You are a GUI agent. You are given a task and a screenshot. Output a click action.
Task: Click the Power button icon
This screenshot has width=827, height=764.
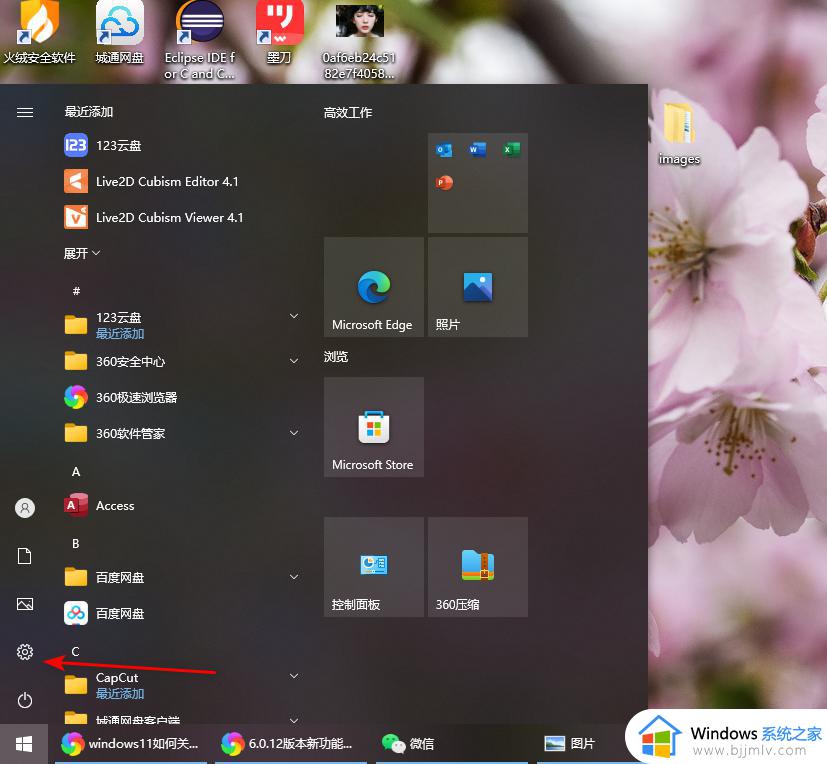25,700
